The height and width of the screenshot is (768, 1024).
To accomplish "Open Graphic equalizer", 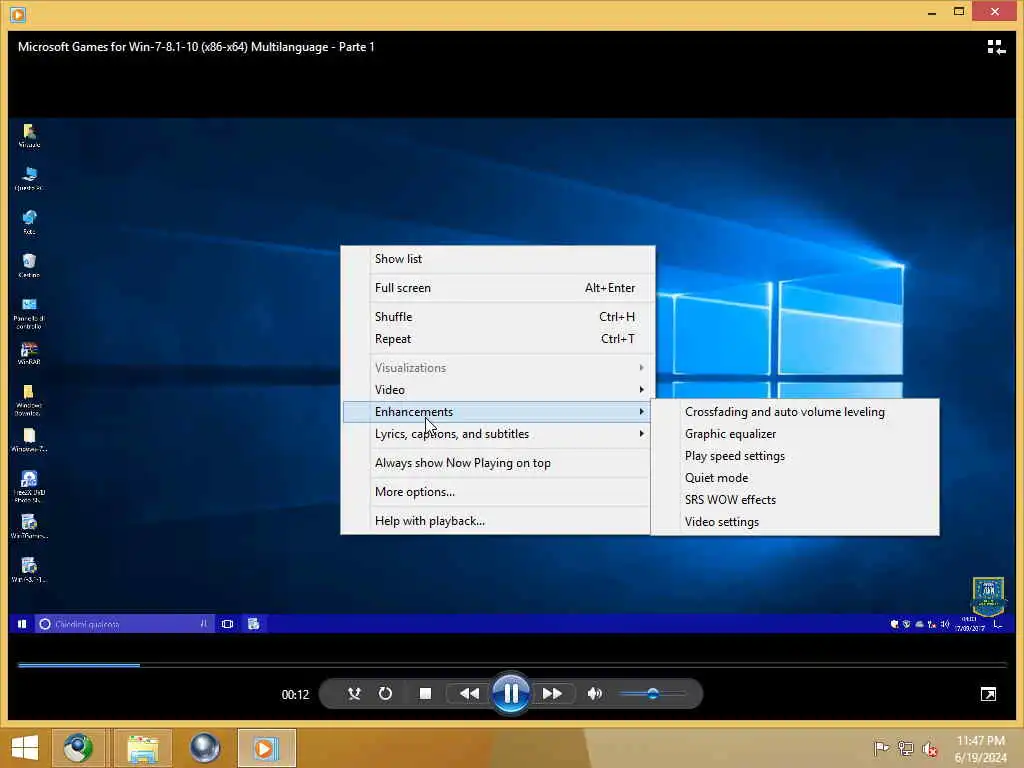I will pyautogui.click(x=795, y=434).
